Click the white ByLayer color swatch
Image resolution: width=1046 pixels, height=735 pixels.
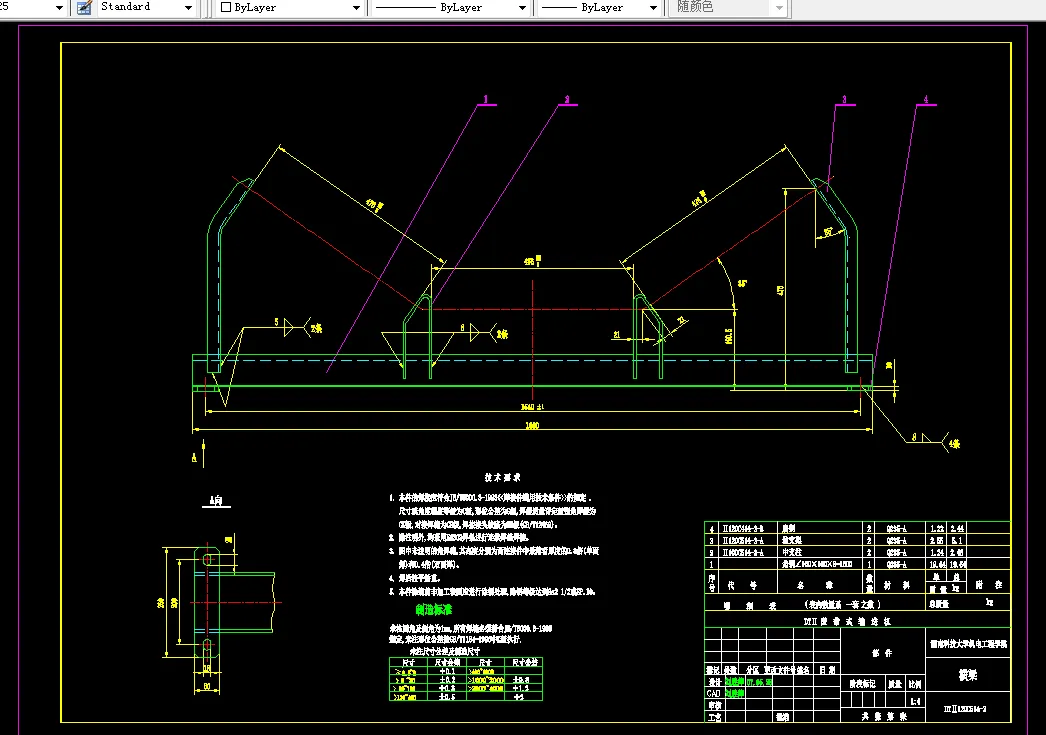click(225, 7)
